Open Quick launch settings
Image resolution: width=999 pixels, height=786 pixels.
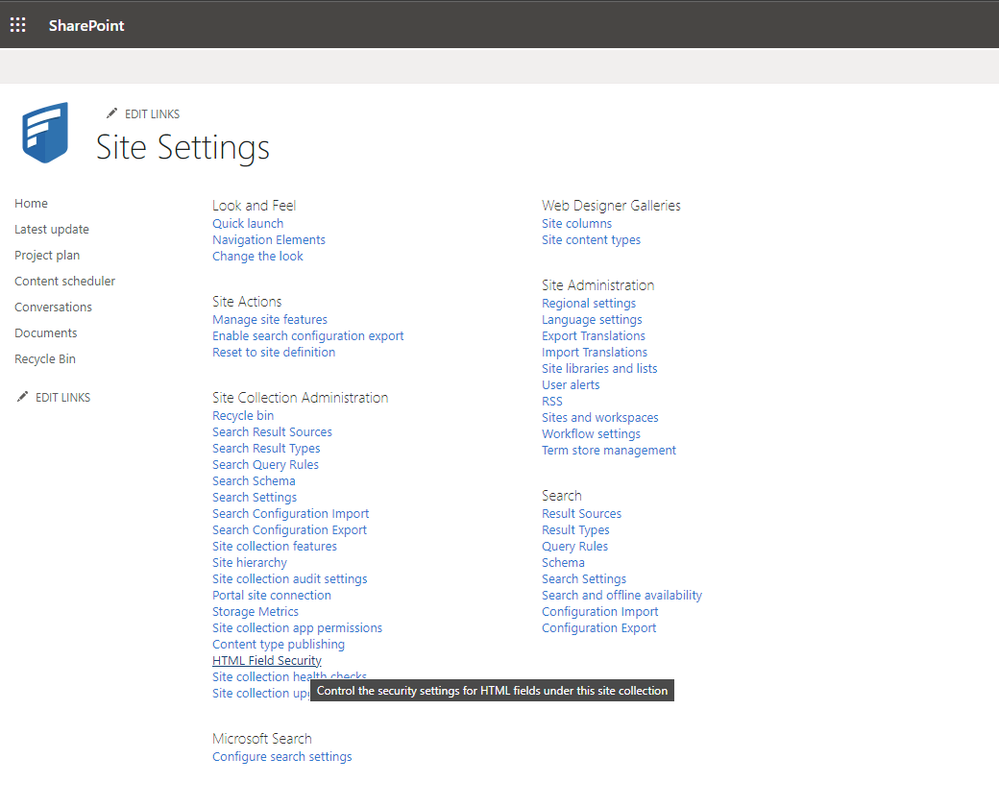point(248,224)
